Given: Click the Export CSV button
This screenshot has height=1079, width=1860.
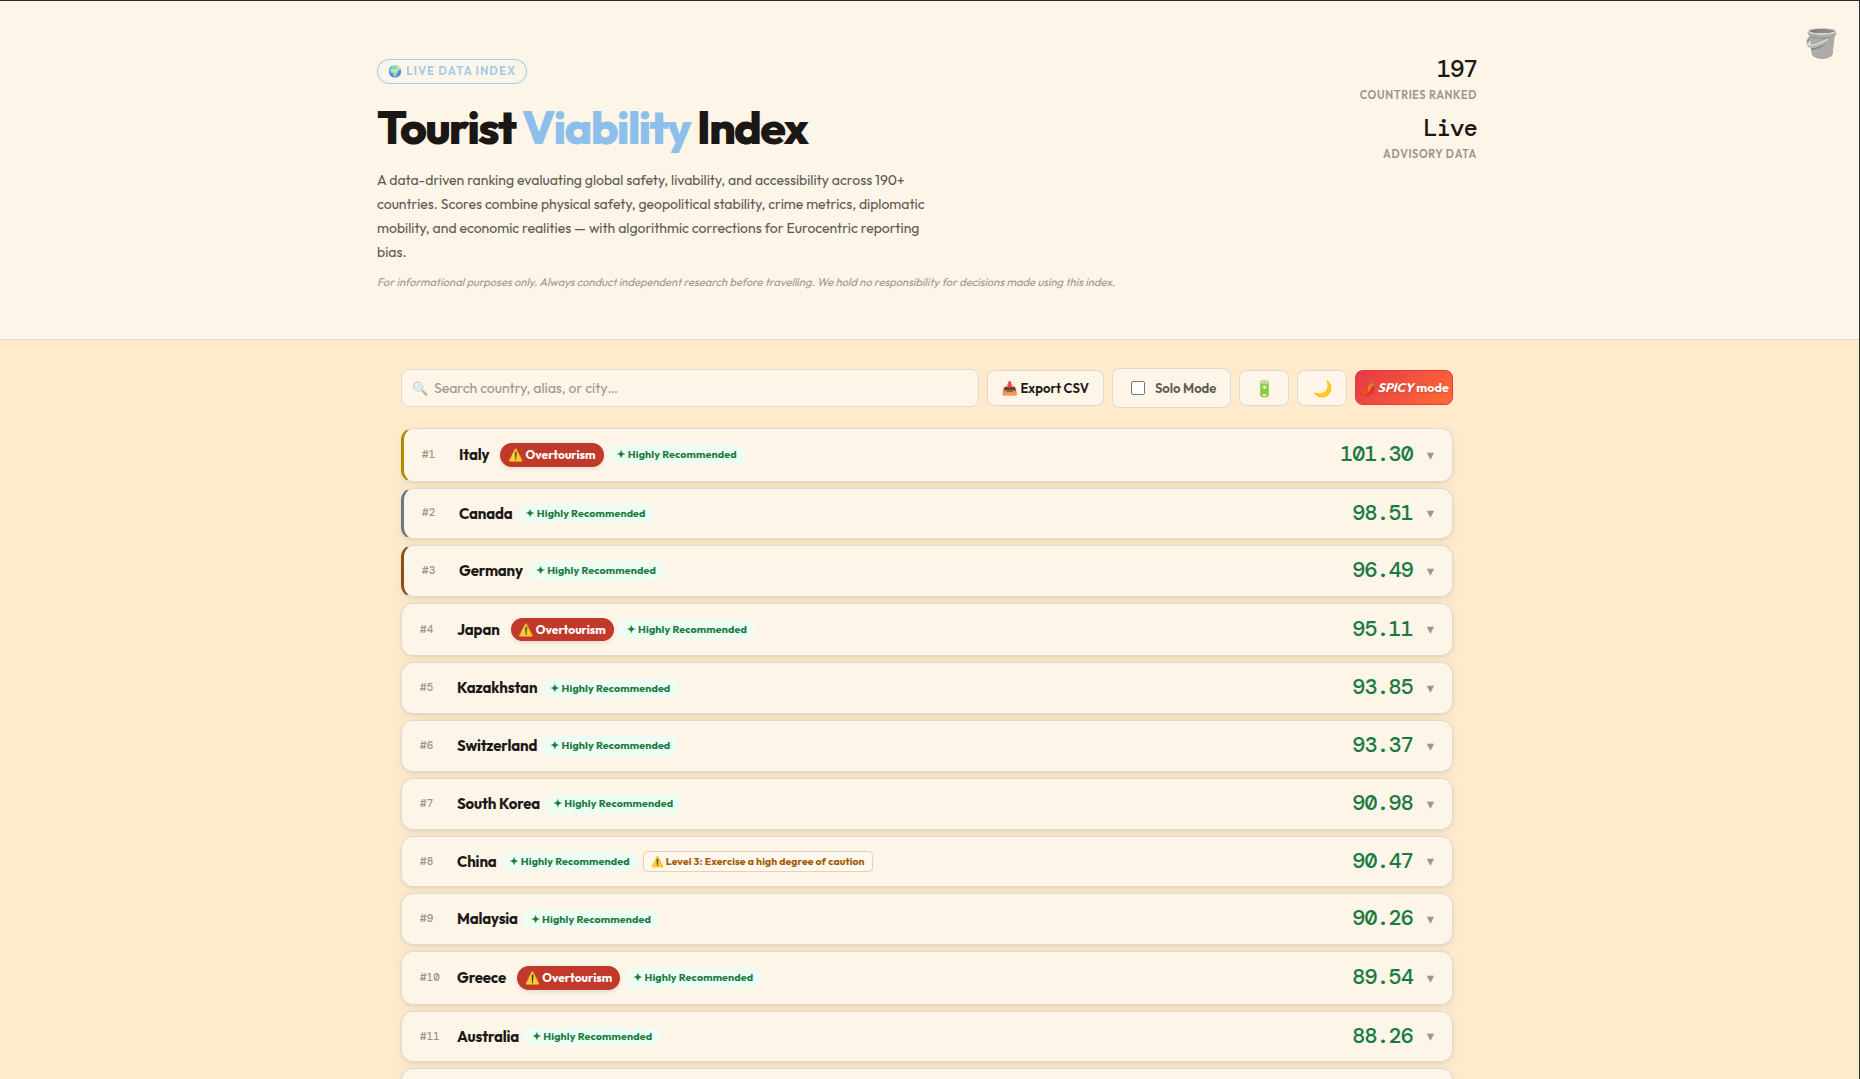Looking at the screenshot, I should coord(1045,388).
